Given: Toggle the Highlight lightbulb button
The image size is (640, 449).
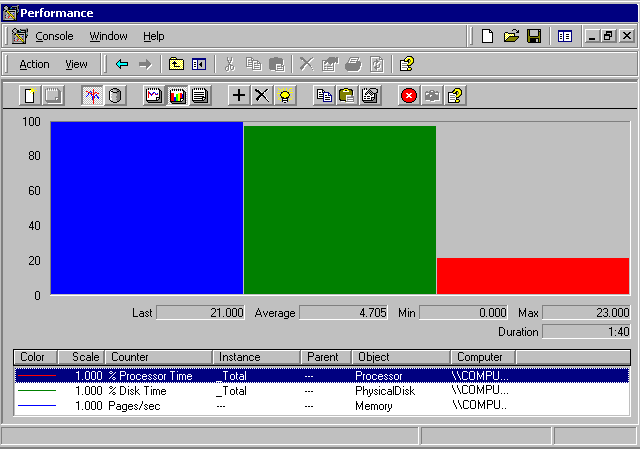Looking at the screenshot, I should click(285, 95).
